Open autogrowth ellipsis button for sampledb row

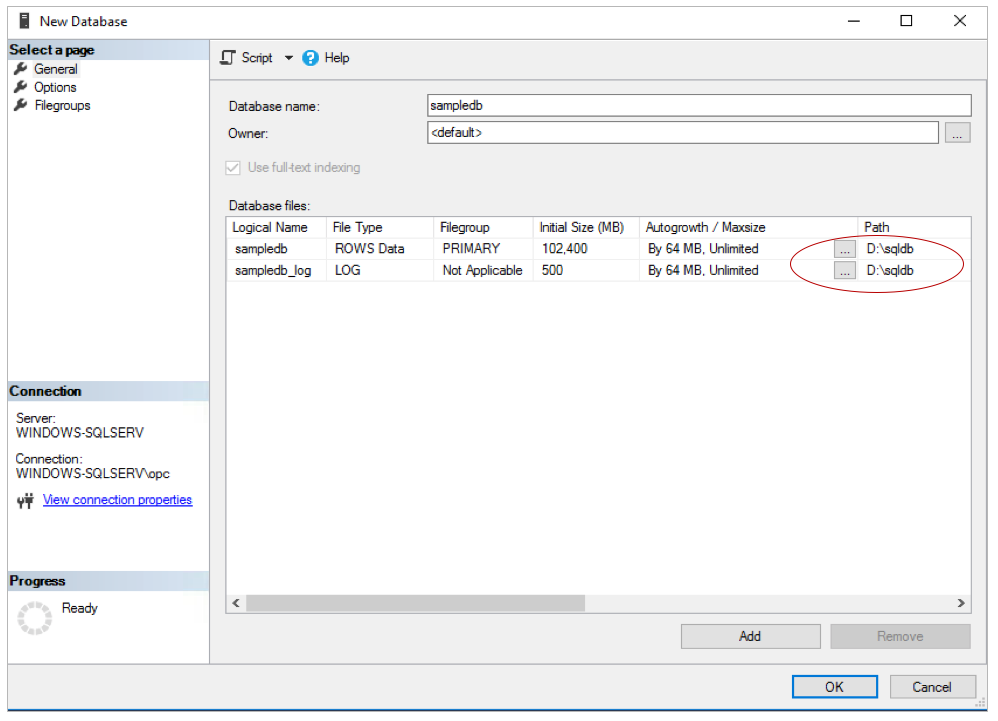[845, 249]
